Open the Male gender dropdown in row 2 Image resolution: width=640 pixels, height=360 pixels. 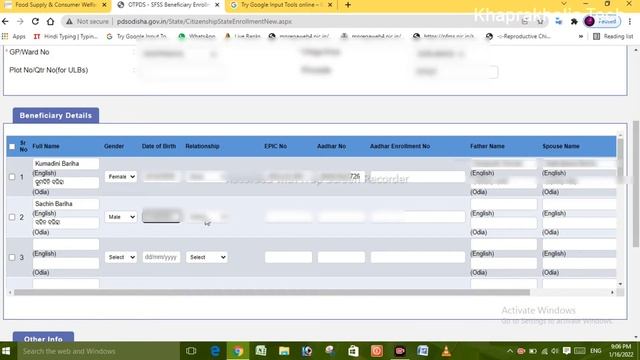coord(121,217)
